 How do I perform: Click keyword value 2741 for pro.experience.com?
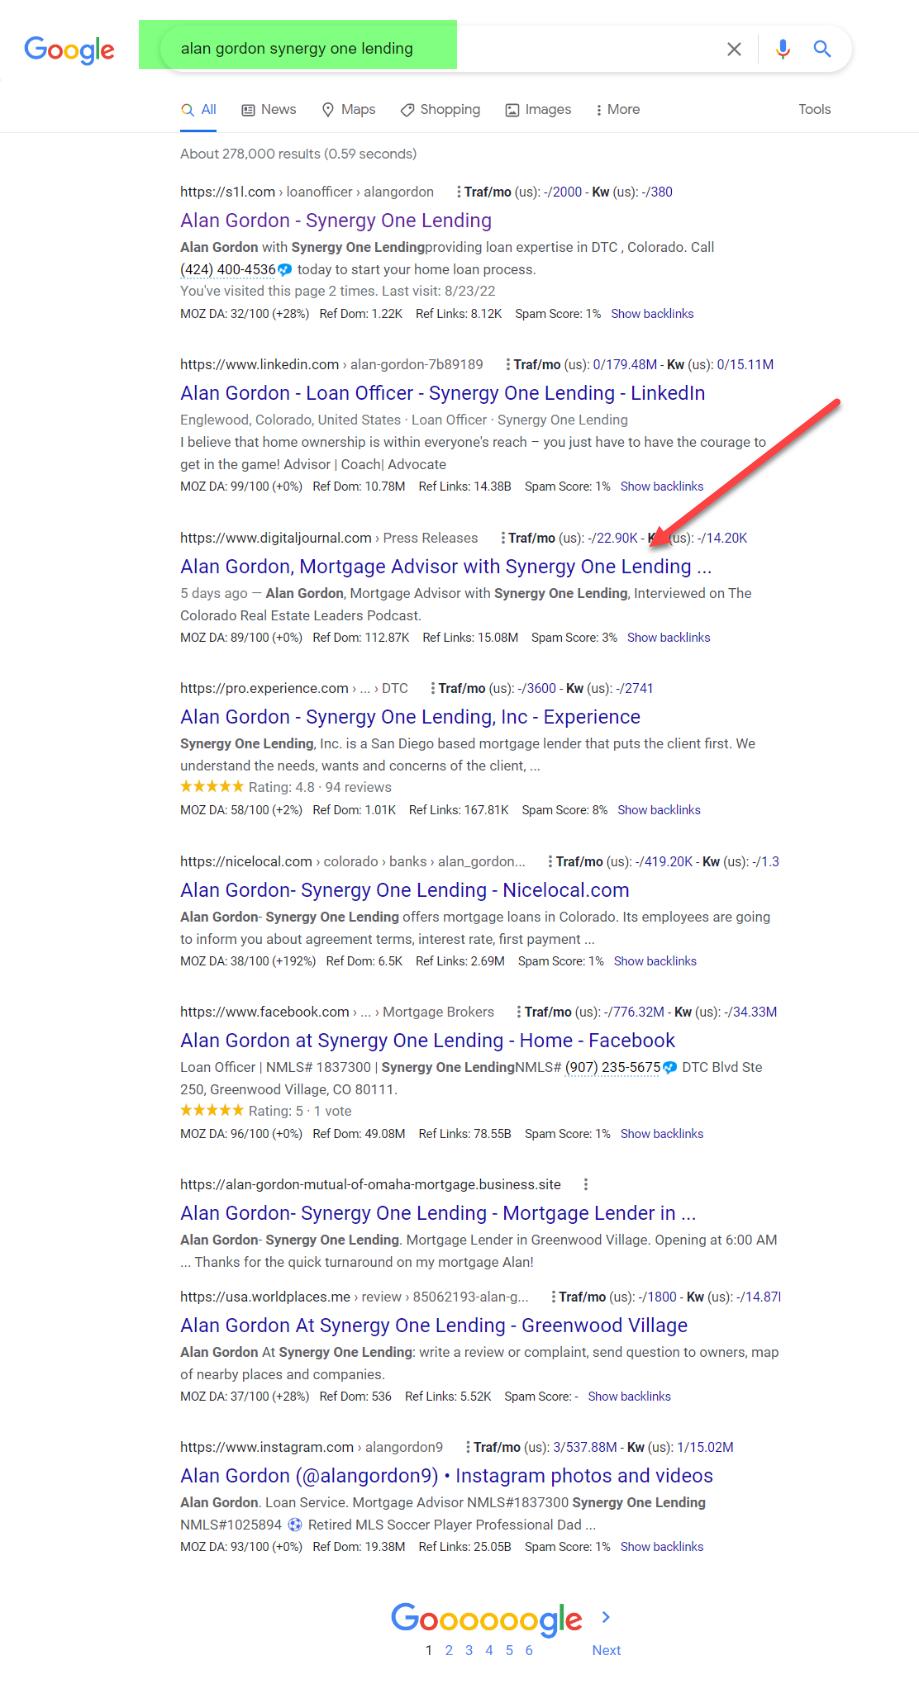click(x=638, y=688)
